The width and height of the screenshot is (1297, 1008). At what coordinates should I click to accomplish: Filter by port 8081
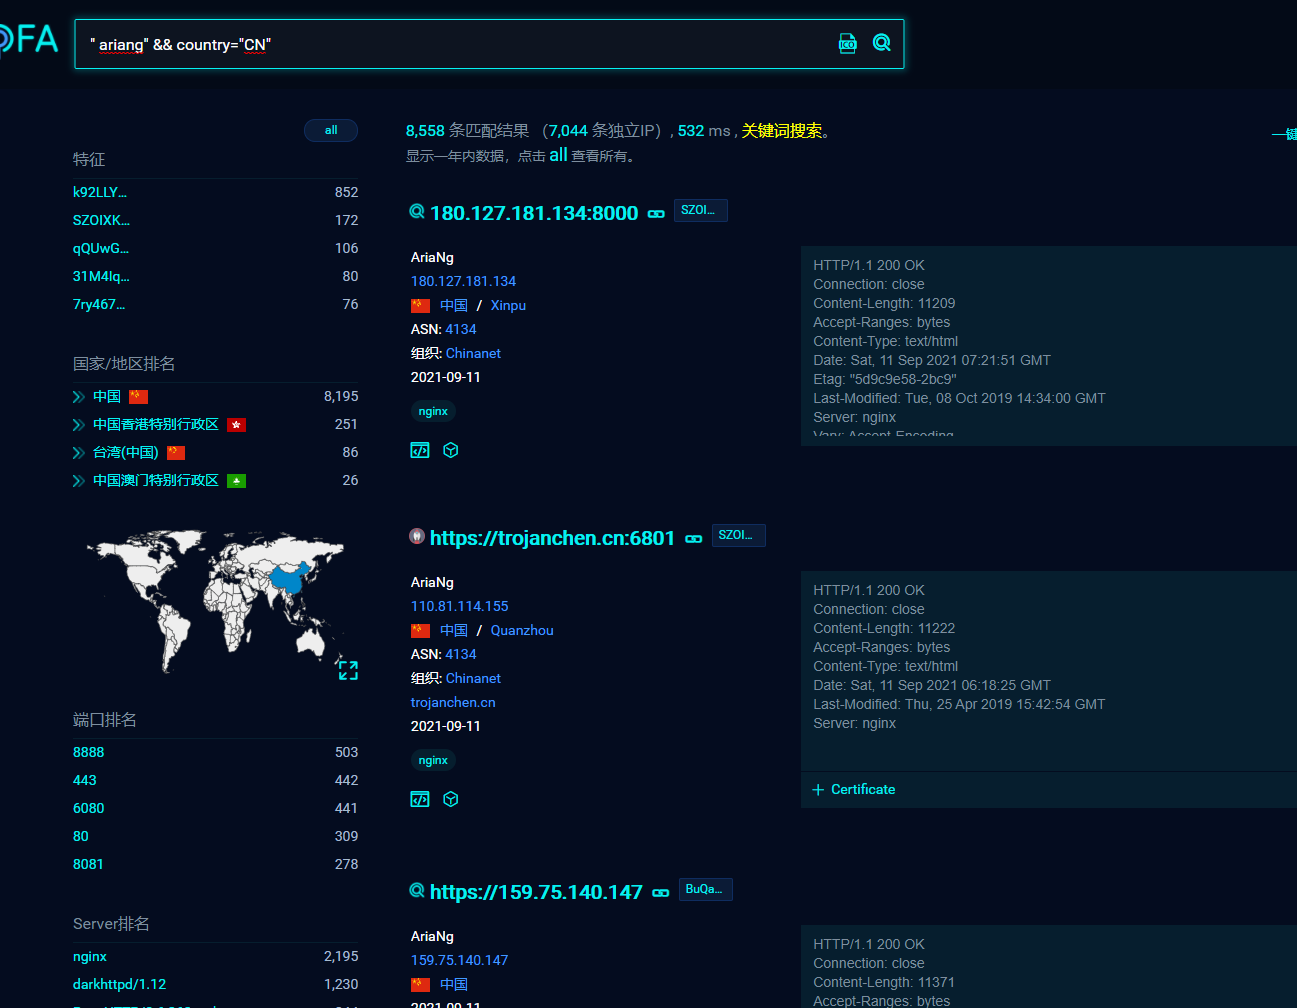click(88, 864)
